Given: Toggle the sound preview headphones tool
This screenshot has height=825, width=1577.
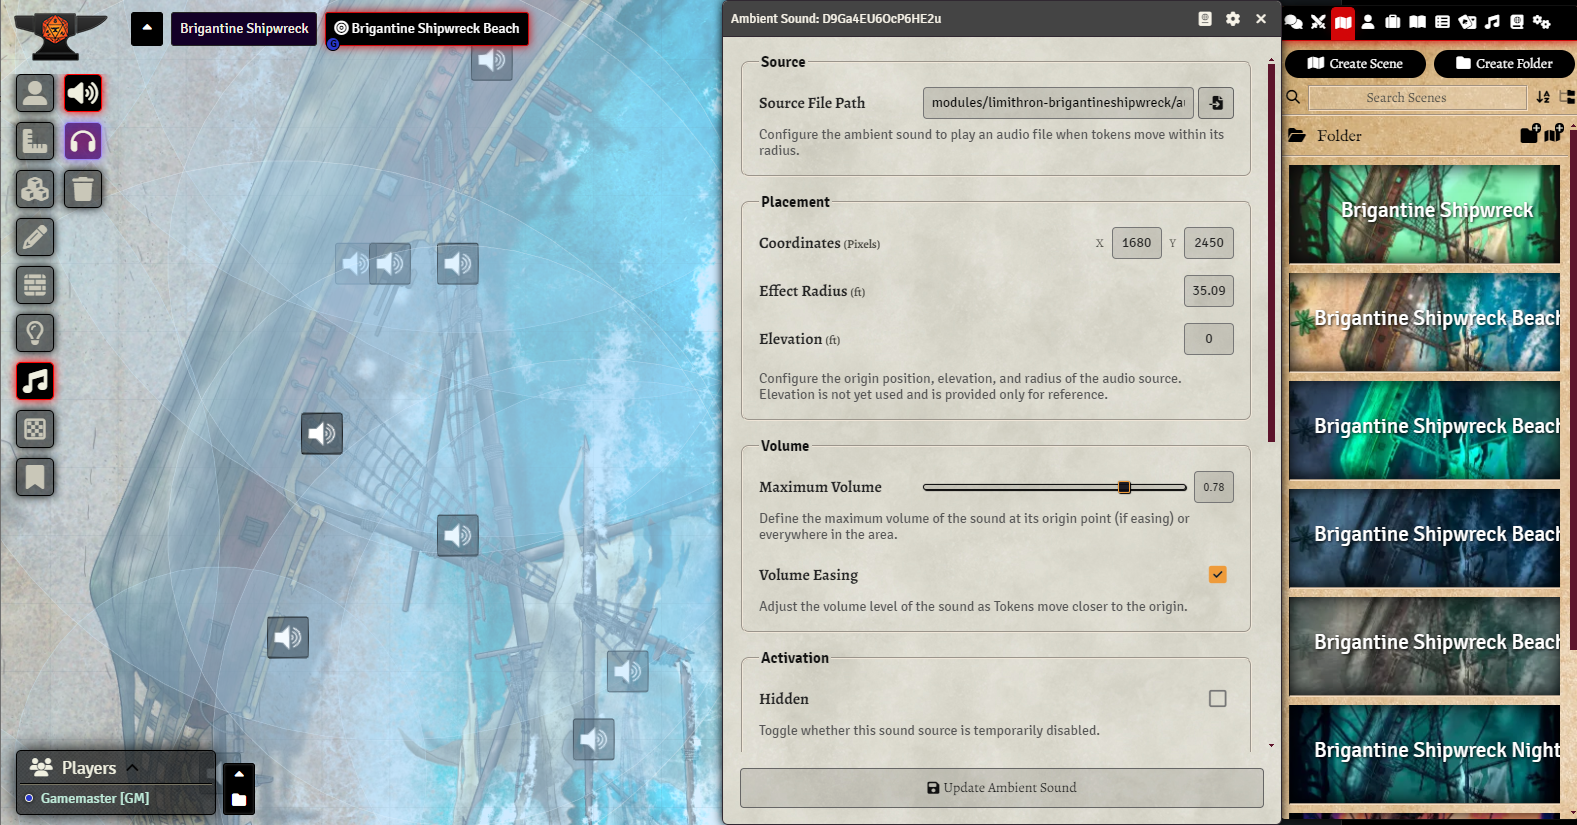Looking at the screenshot, I should pyautogui.click(x=83, y=141).
